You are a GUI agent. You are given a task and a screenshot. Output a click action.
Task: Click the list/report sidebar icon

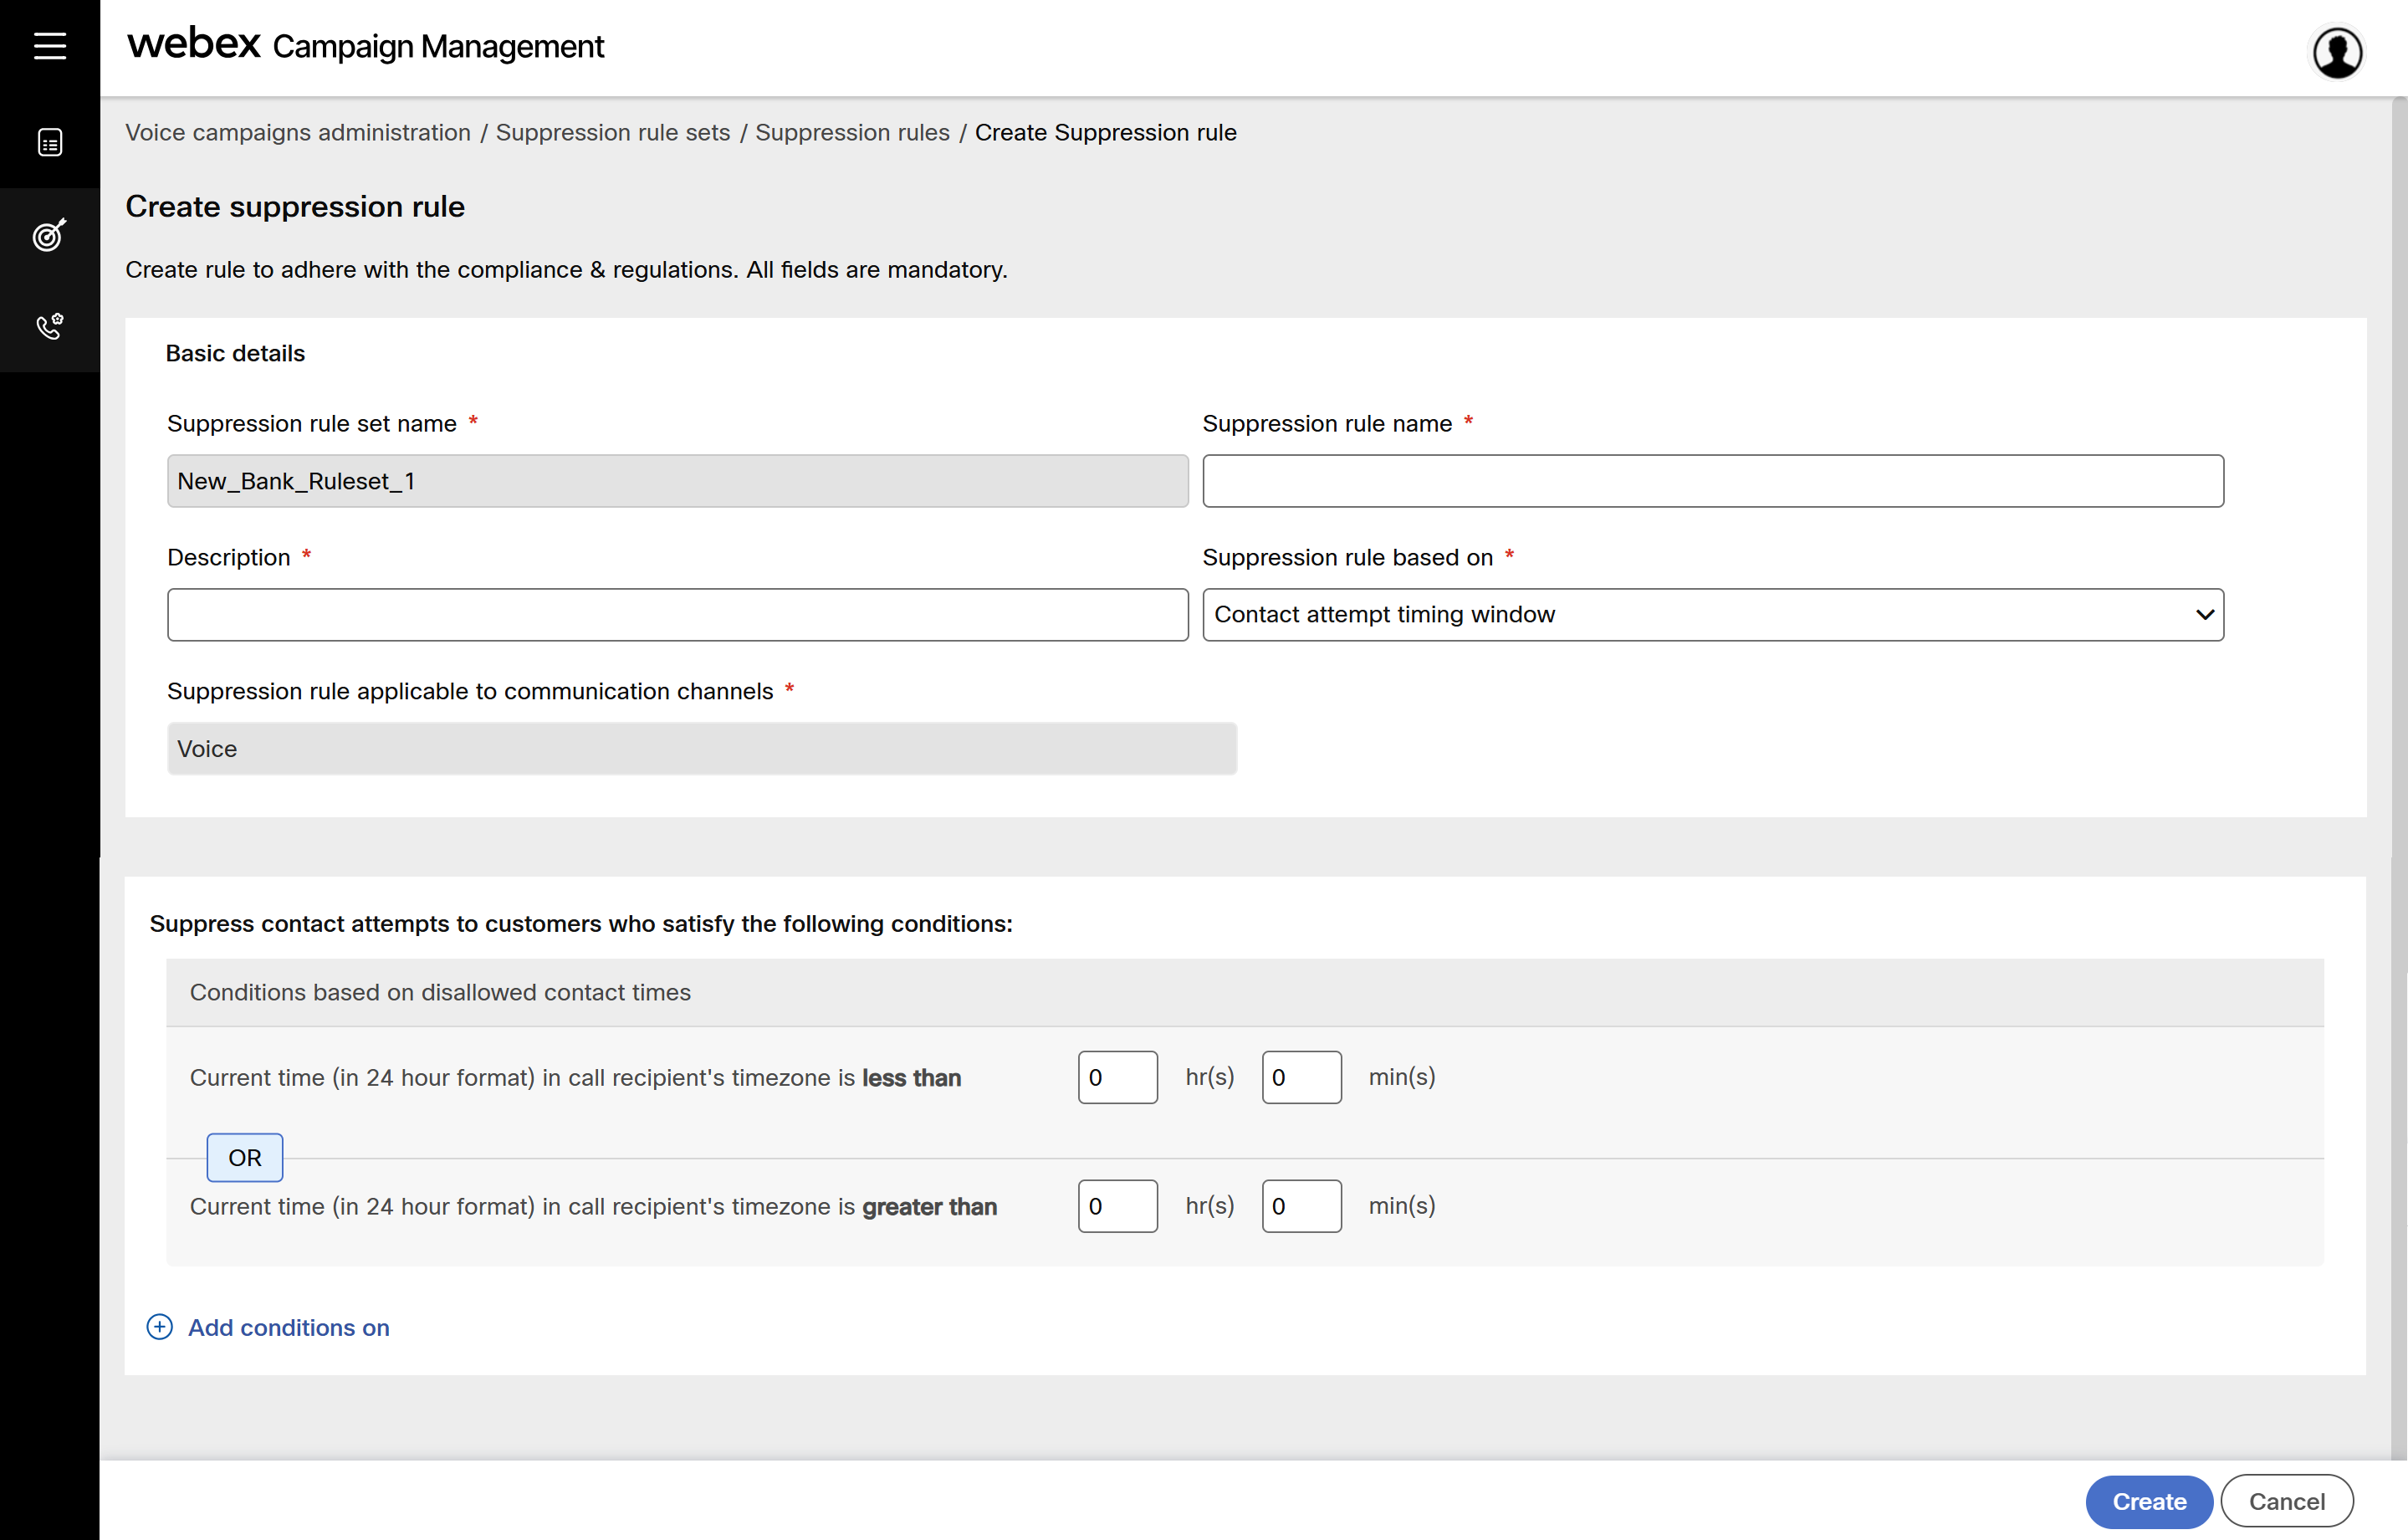pos(50,142)
